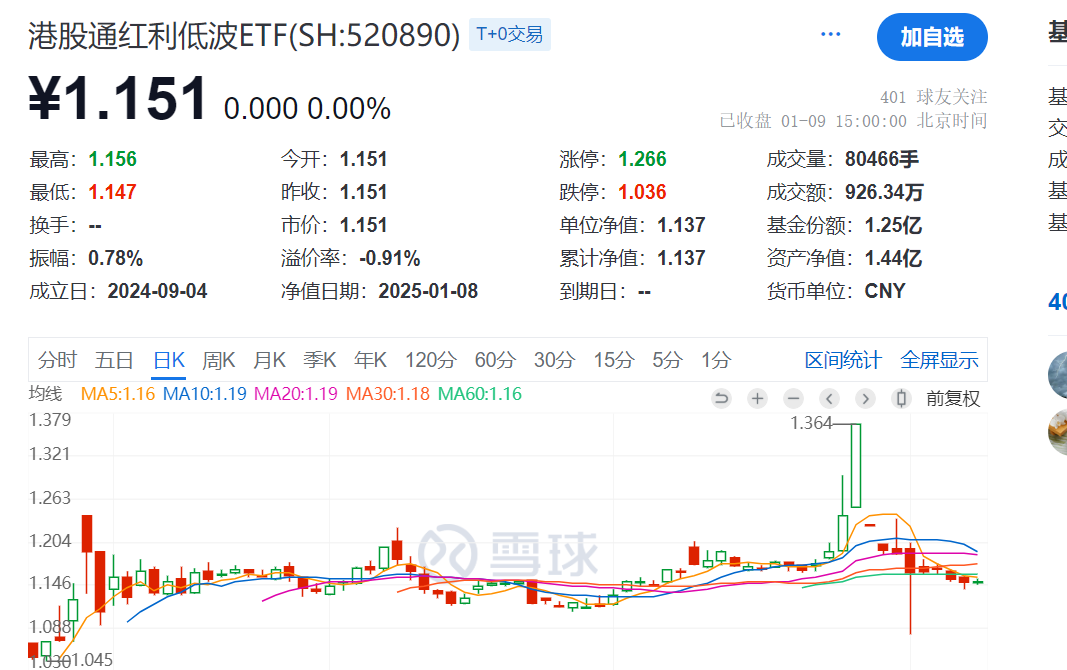The height and width of the screenshot is (670, 1067).
Task: Switch to the 分时 chart tab
Action: point(57,360)
